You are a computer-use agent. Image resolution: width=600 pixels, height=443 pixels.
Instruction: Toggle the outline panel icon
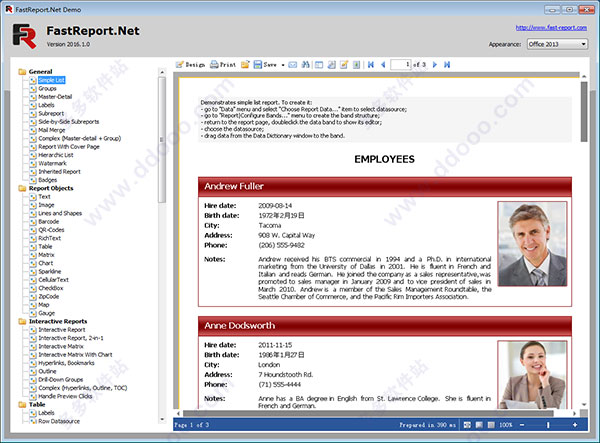tap(319, 65)
